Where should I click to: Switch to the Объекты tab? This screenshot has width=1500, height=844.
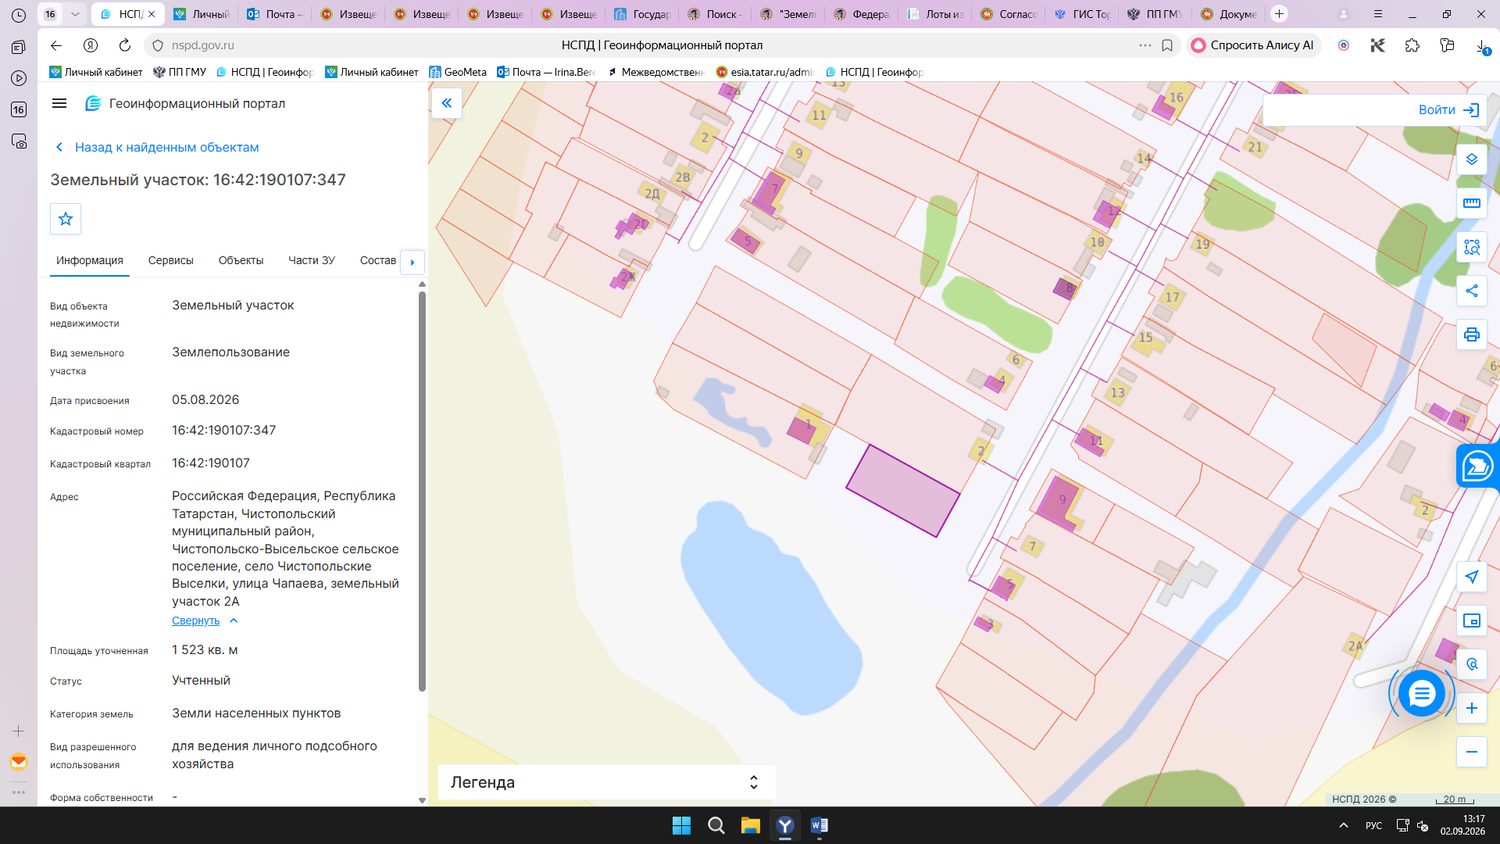click(241, 260)
